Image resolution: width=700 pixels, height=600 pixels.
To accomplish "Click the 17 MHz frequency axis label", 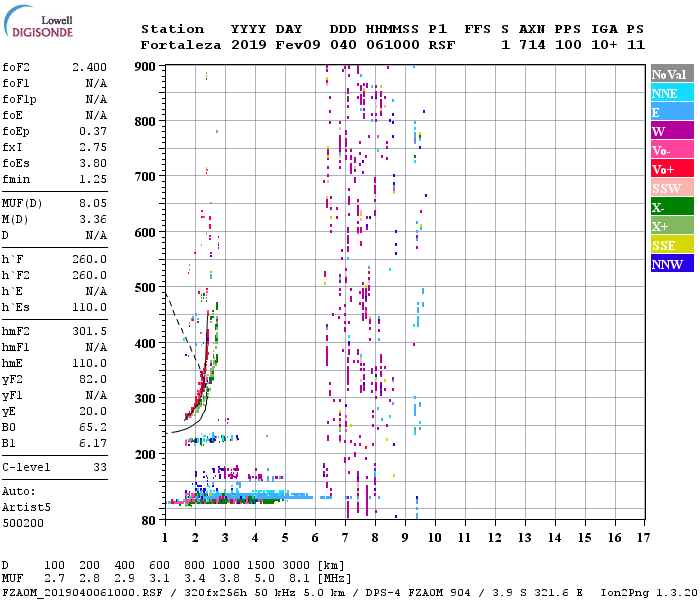I will pyautogui.click(x=643, y=538).
